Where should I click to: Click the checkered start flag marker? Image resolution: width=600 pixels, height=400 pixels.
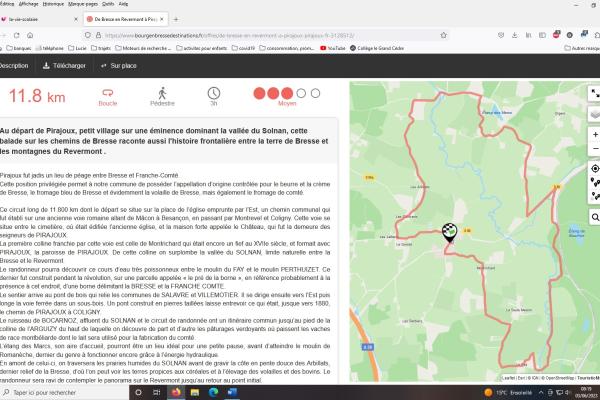click(x=449, y=232)
